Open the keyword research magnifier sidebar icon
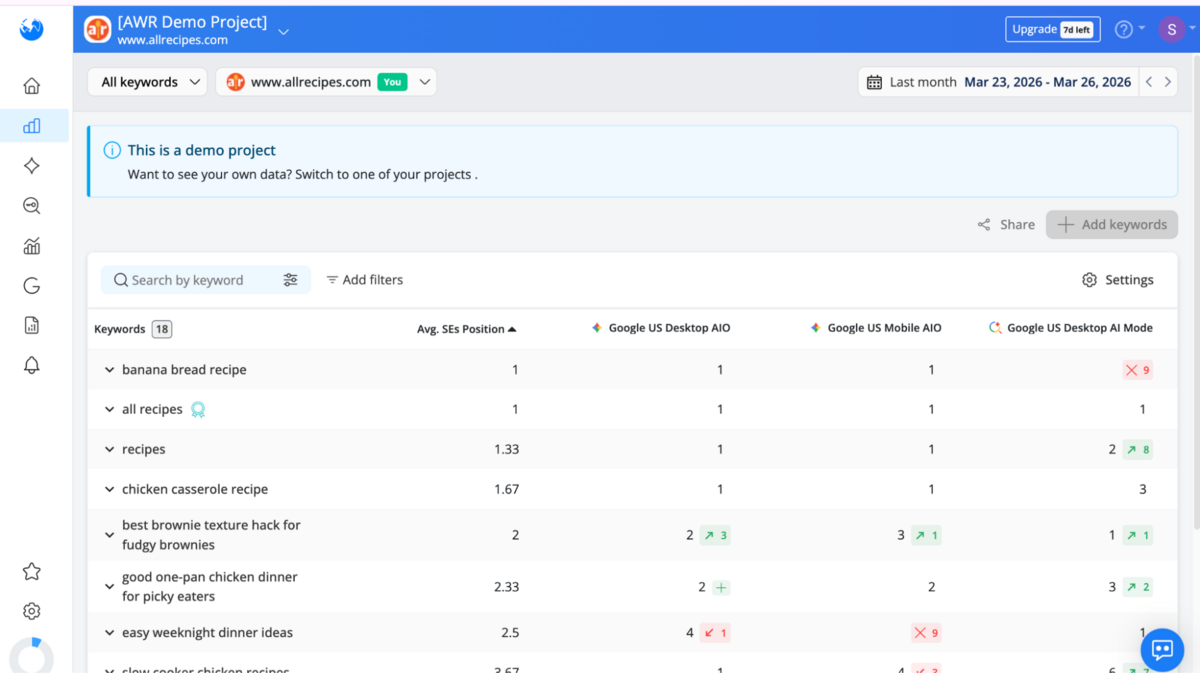This screenshot has width=1200, height=673. click(x=32, y=206)
